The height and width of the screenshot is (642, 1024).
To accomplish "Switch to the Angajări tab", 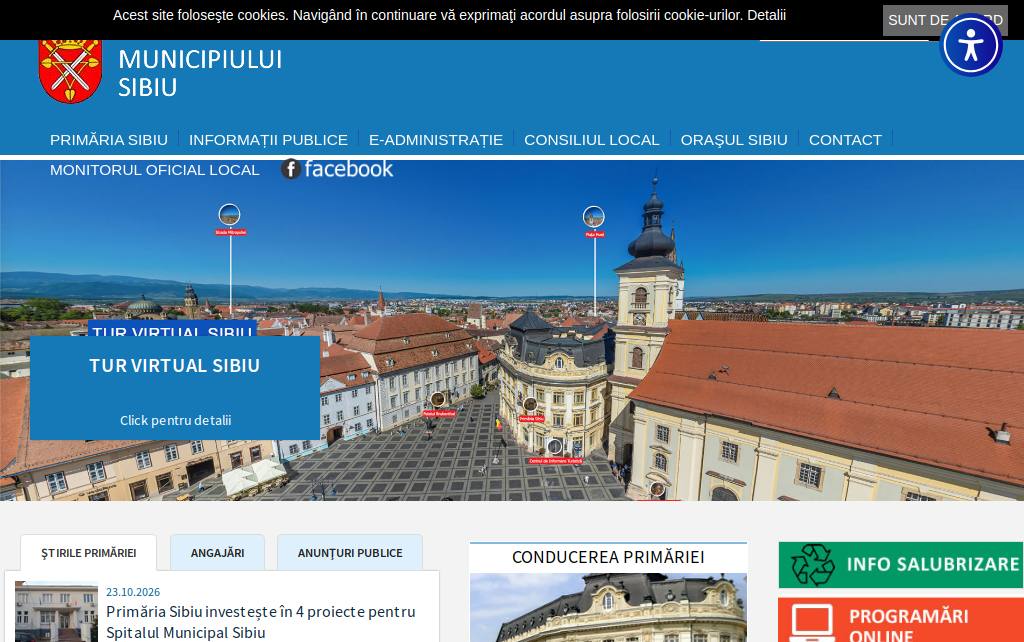I will [217, 553].
